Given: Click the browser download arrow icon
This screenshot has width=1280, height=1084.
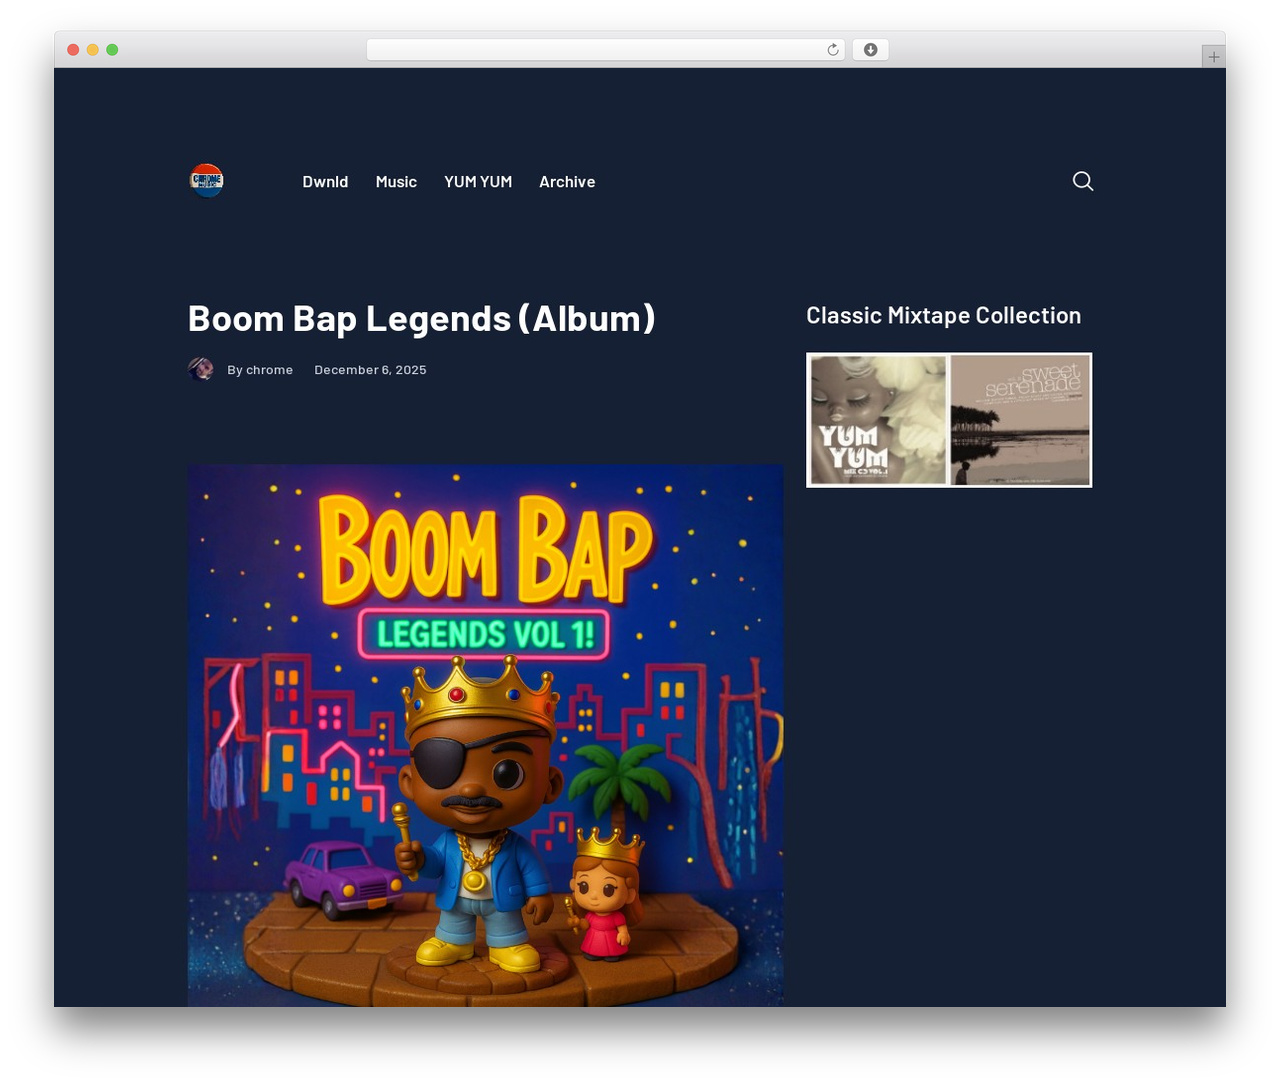Looking at the screenshot, I should point(871,50).
